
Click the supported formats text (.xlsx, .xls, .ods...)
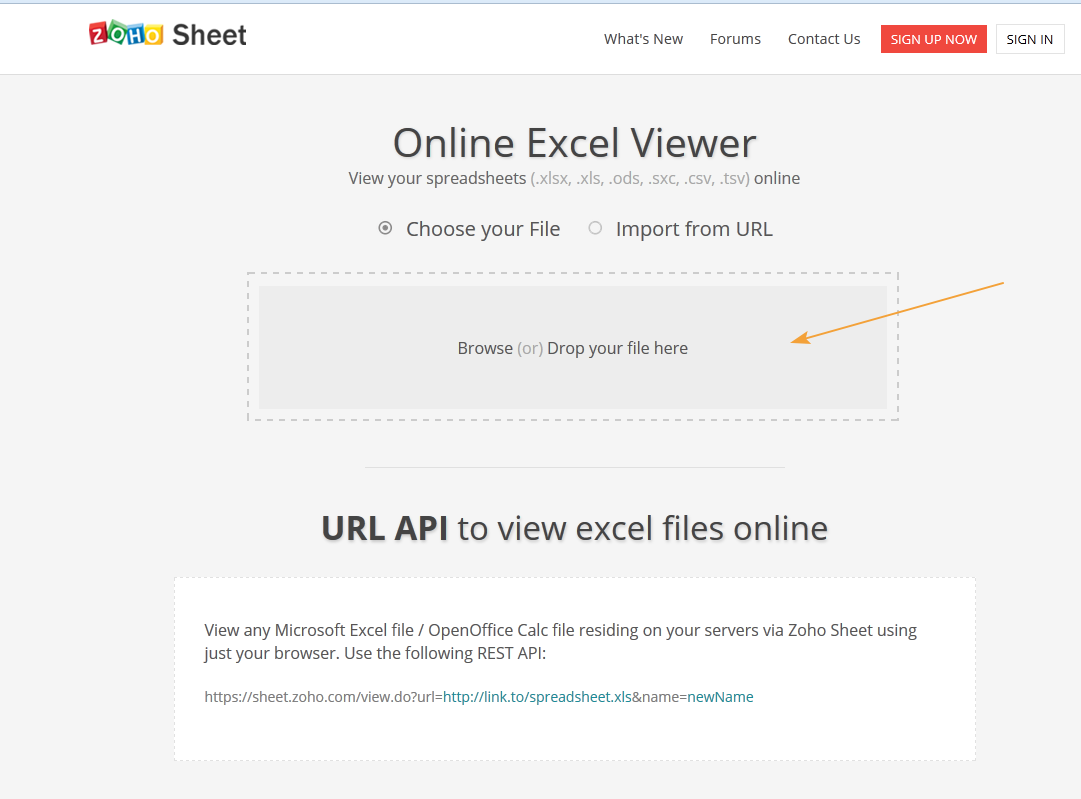[x=640, y=179]
